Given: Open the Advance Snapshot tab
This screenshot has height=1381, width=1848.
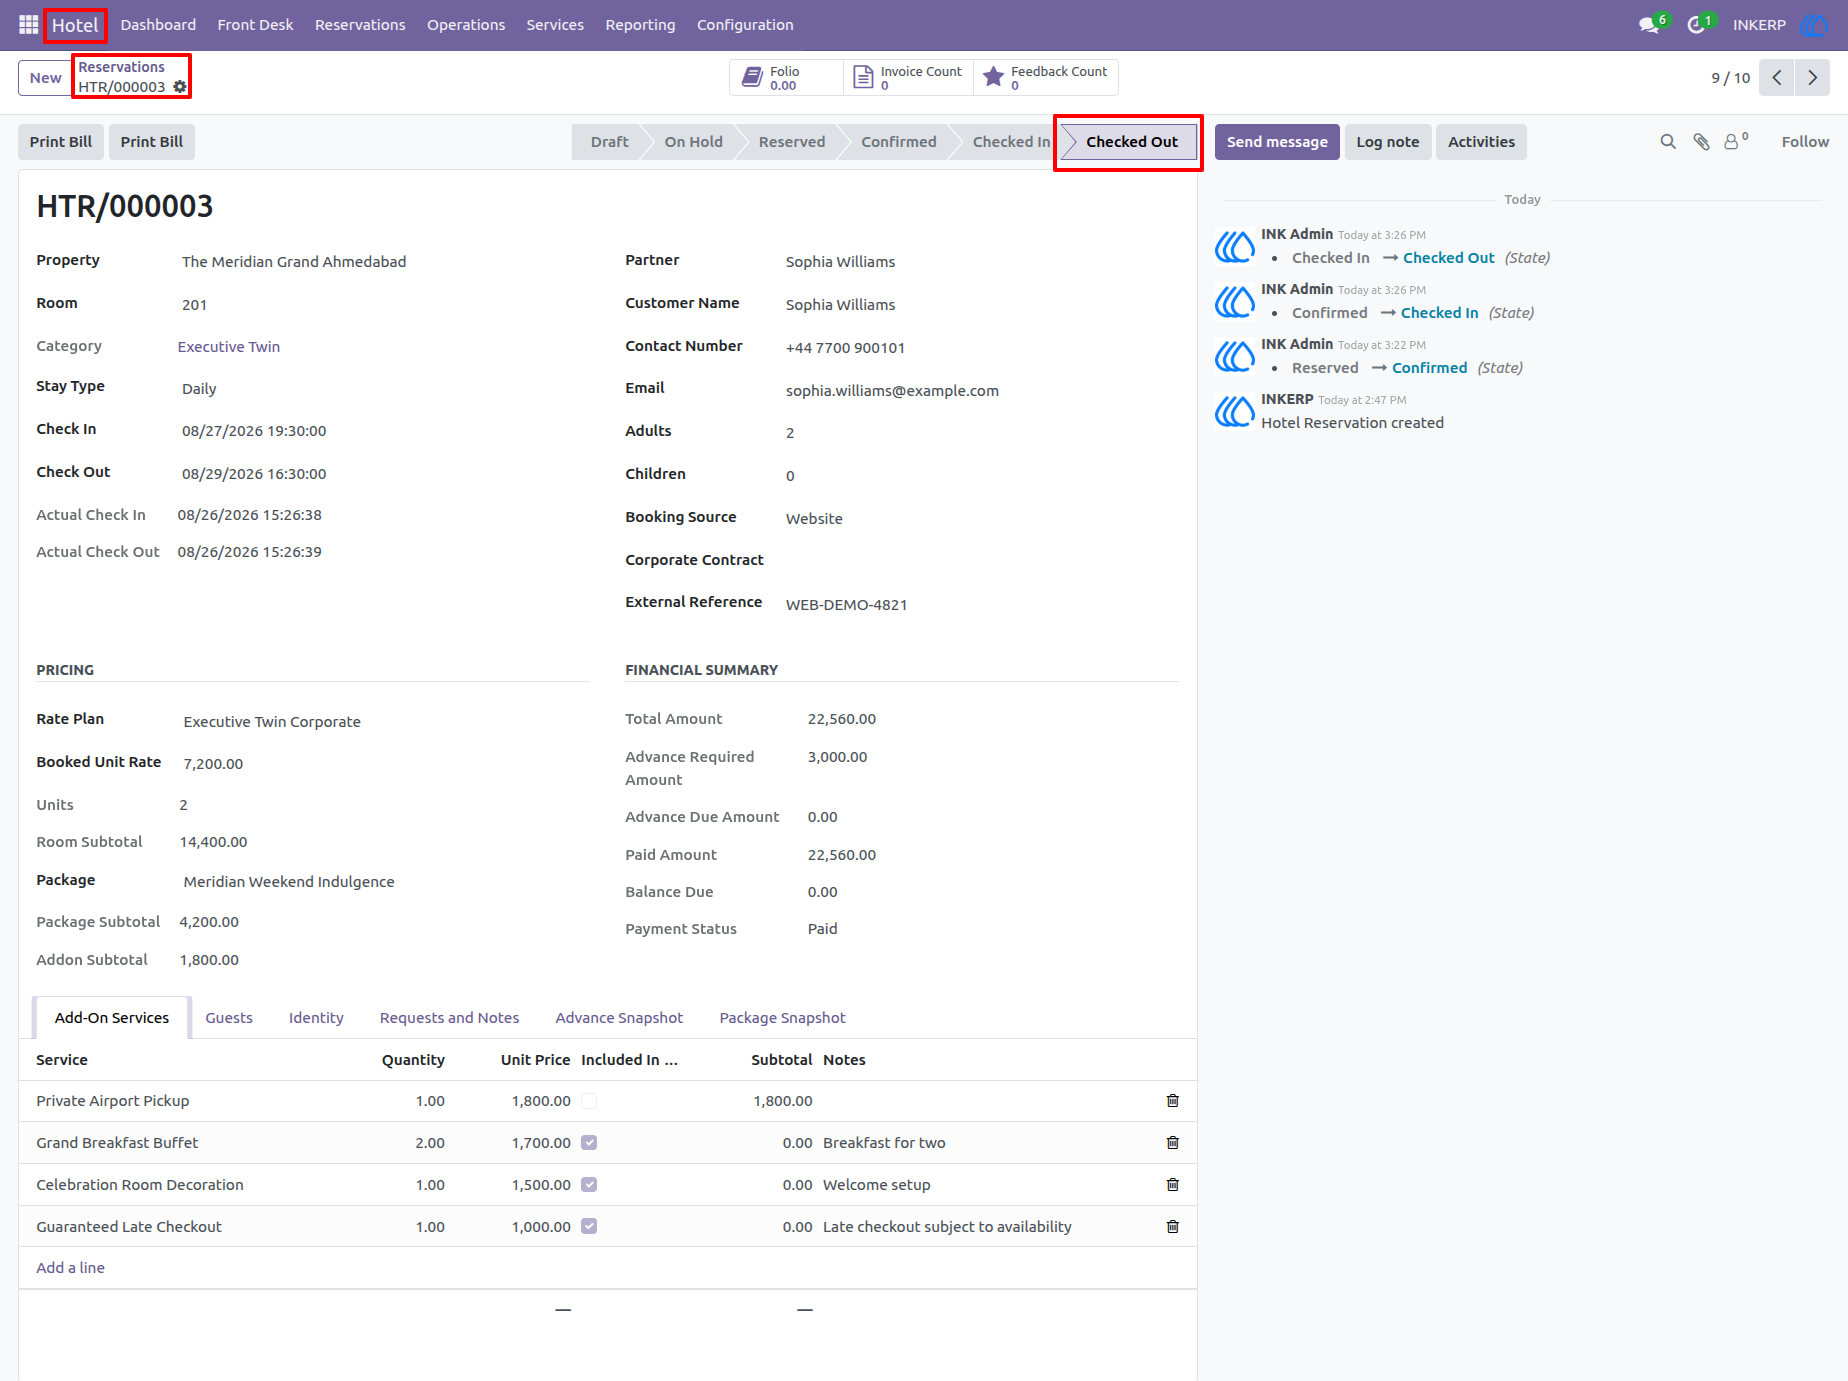Looking at the screenshot, I should coord(619,1018).
